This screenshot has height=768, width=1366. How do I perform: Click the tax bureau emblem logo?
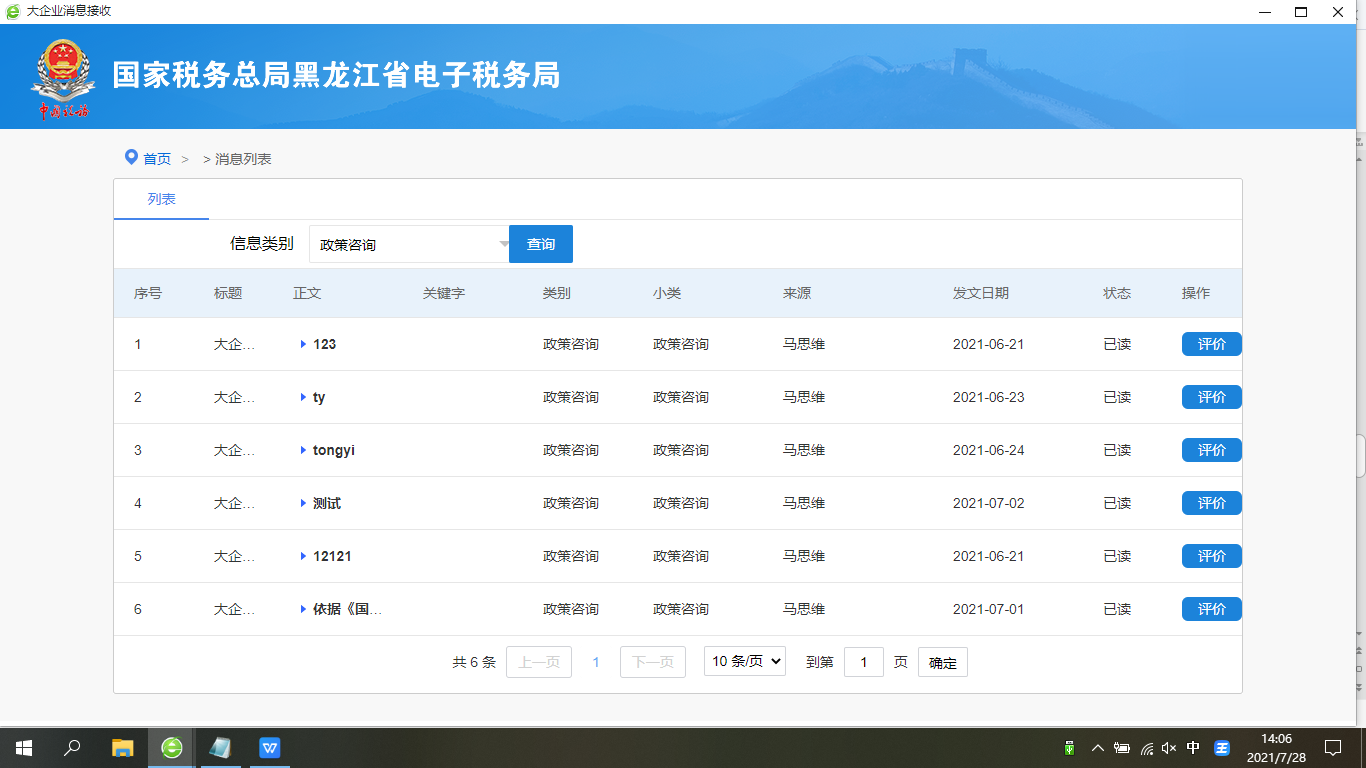tap(64, 77)
